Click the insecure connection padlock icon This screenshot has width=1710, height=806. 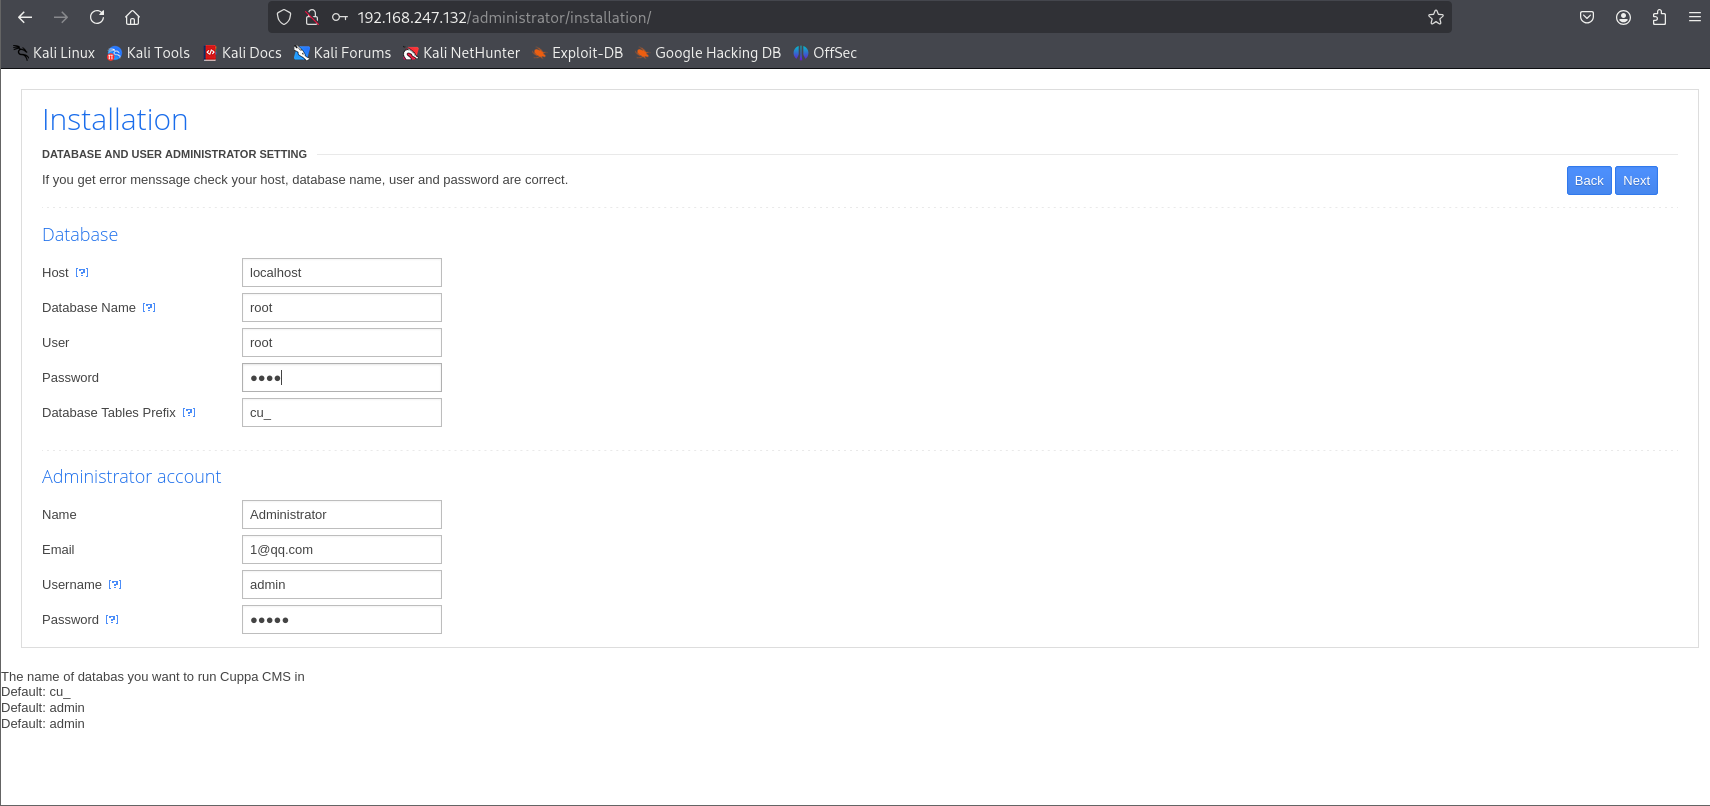(312, 17)
